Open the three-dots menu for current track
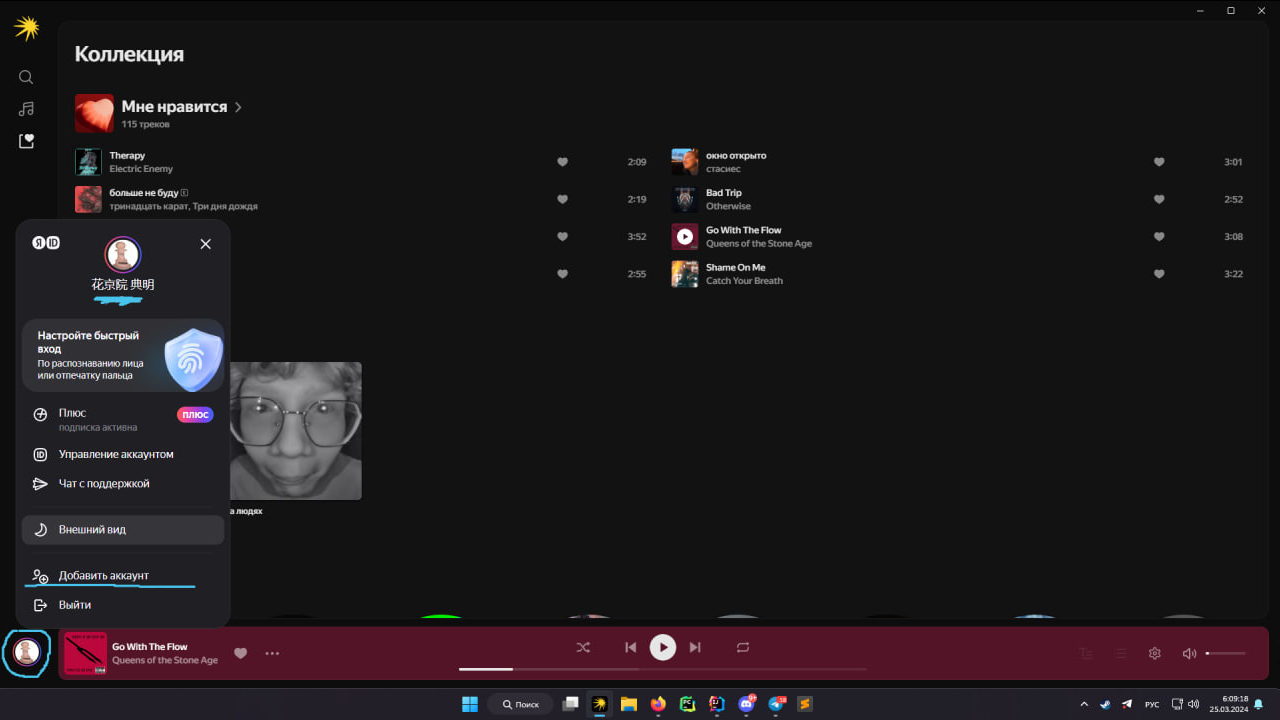 (272, 653)
